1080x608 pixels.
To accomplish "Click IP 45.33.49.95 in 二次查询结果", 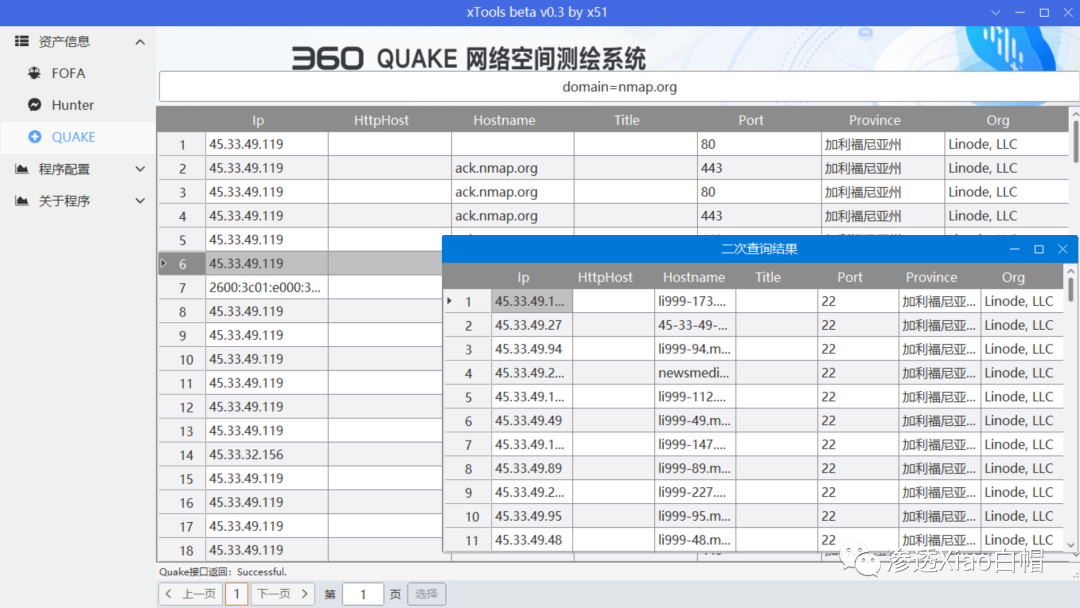I will click(x=528, y=516).
